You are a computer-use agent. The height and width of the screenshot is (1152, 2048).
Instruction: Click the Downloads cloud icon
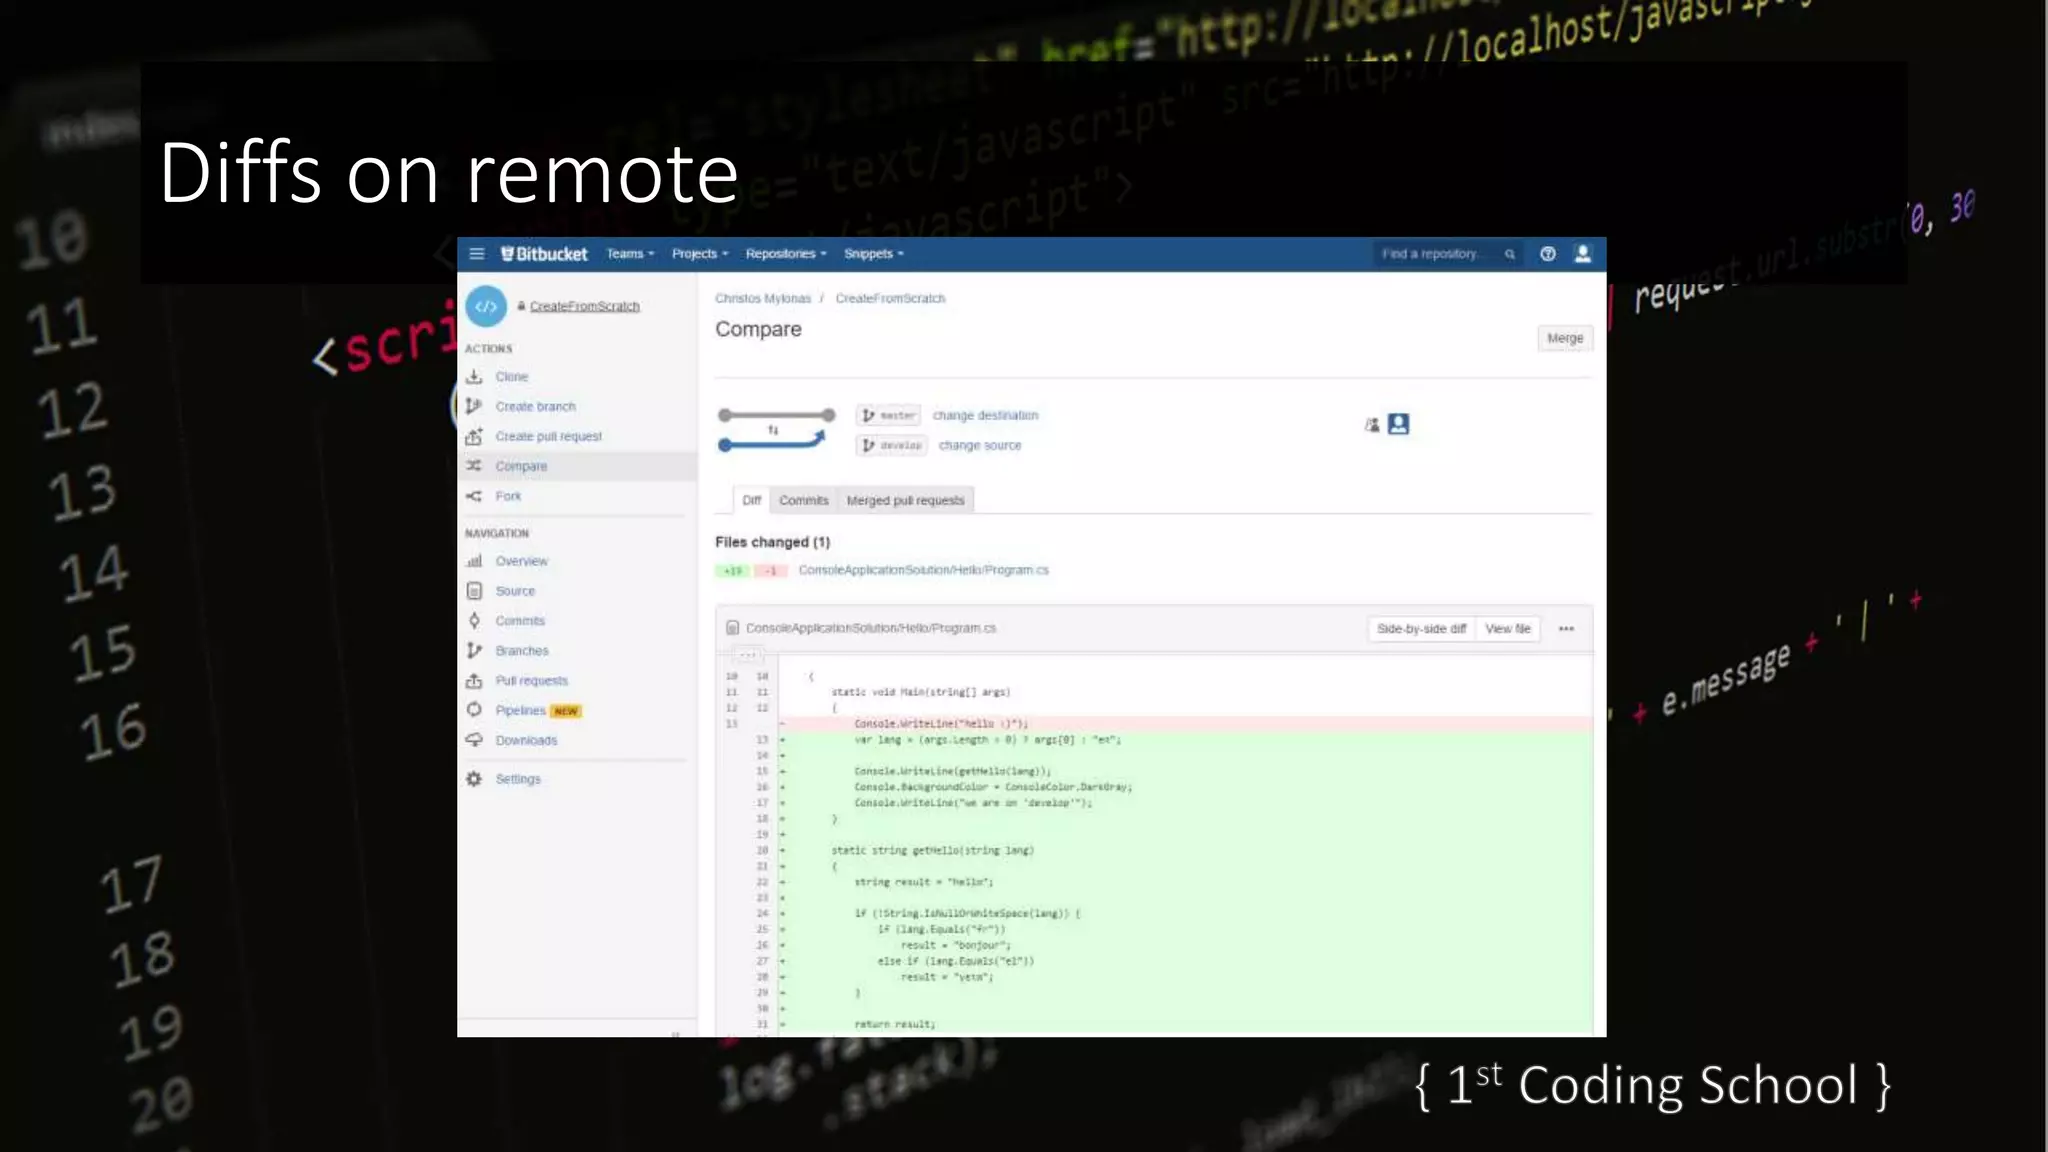474,740
